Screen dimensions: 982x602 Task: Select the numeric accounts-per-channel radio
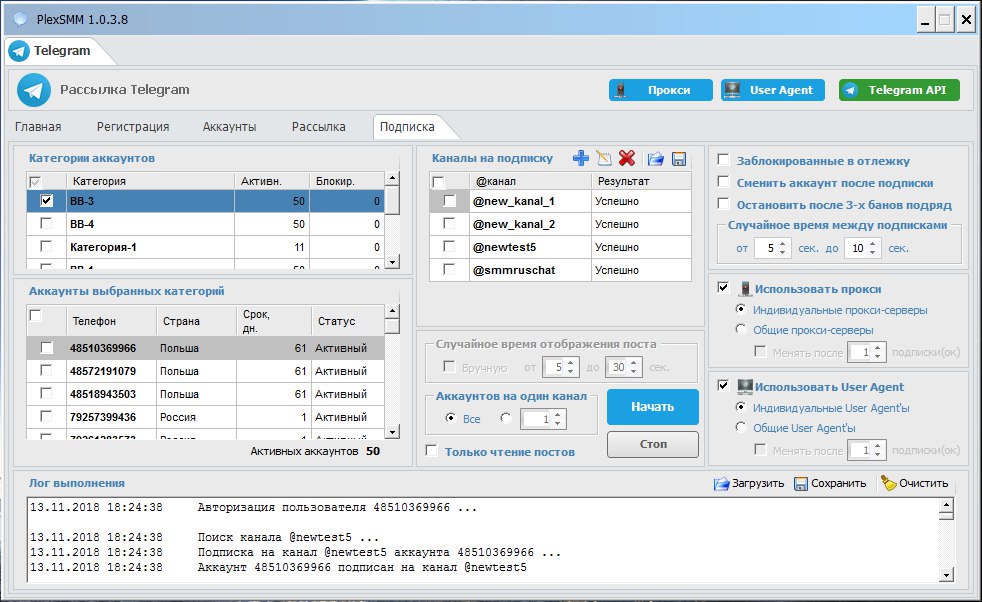click(x=506, y=417)
